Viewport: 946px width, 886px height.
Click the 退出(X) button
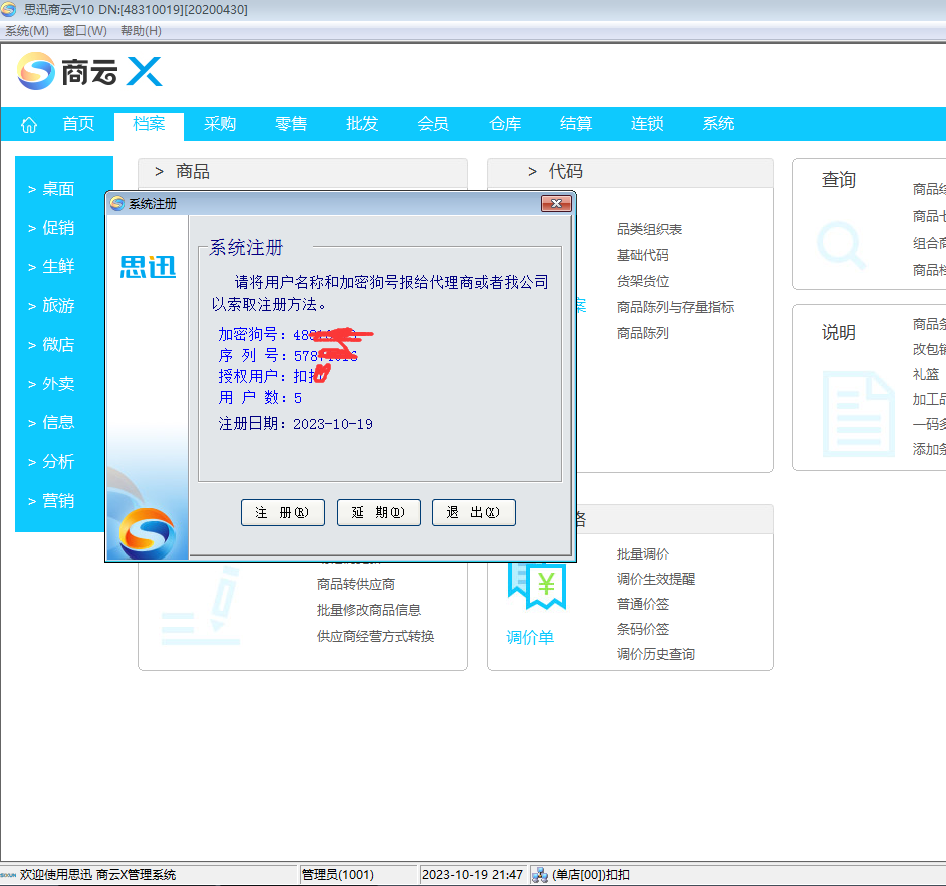point(474,513)
